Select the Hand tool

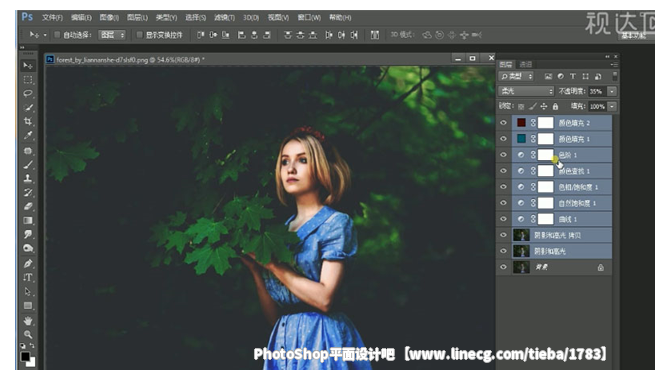[28, 321]
